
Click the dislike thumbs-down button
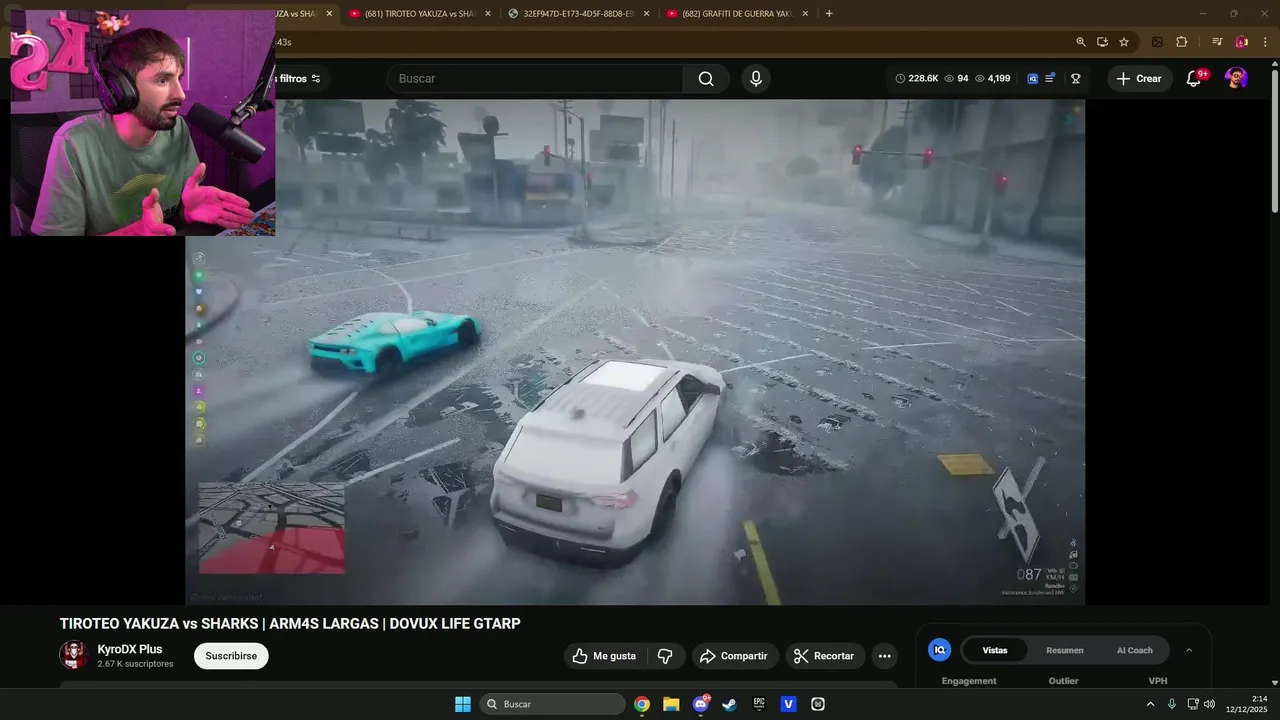[665, 656]
